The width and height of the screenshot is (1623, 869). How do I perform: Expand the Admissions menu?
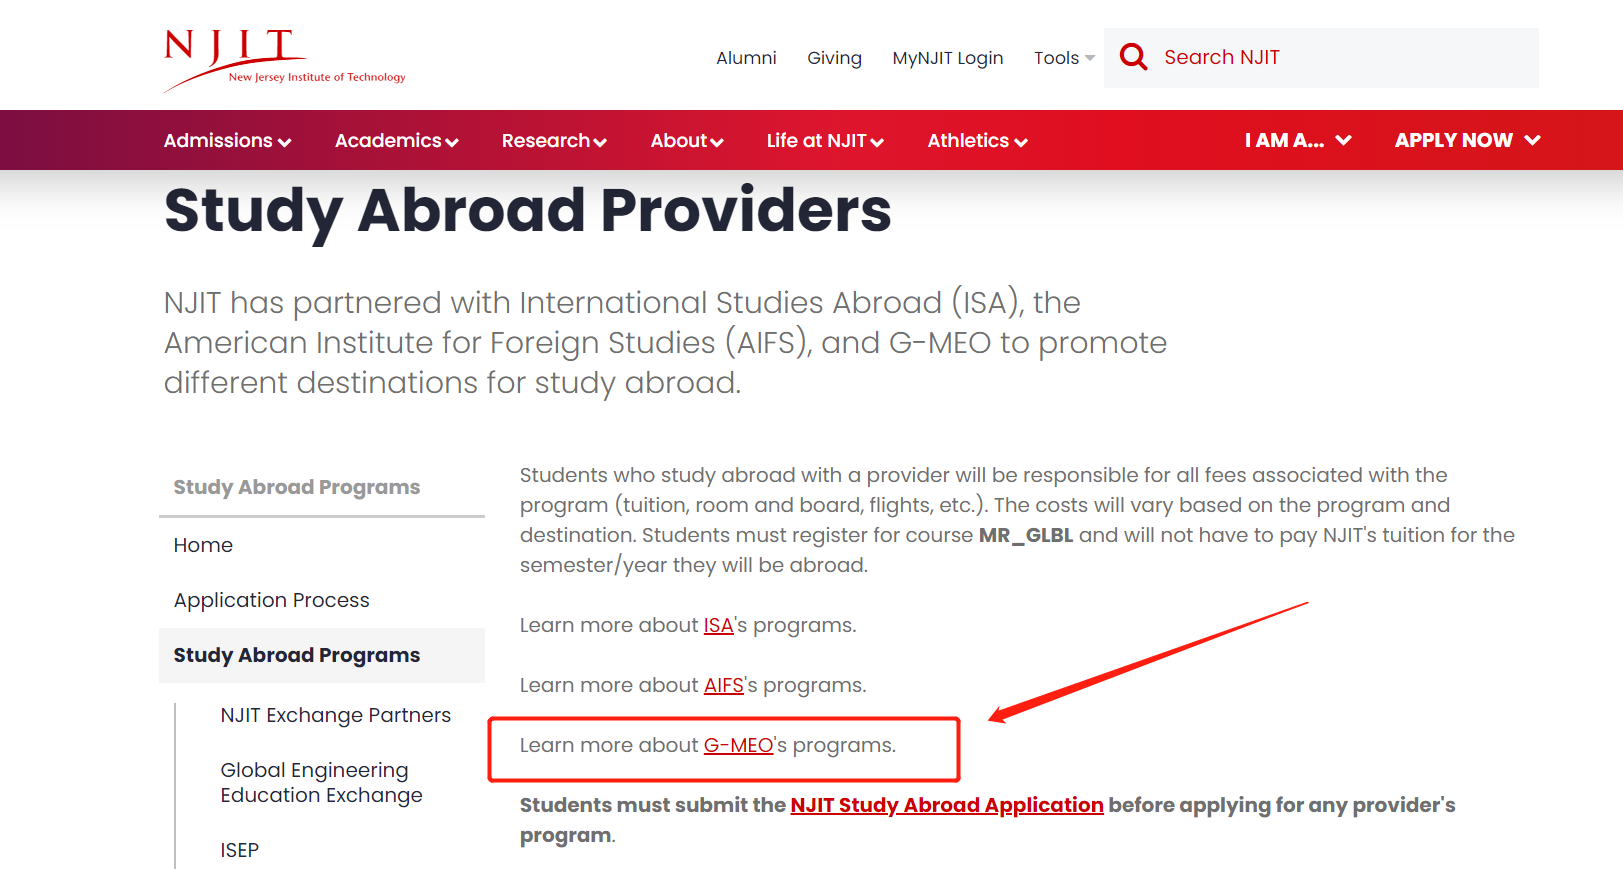click(227, 141)
